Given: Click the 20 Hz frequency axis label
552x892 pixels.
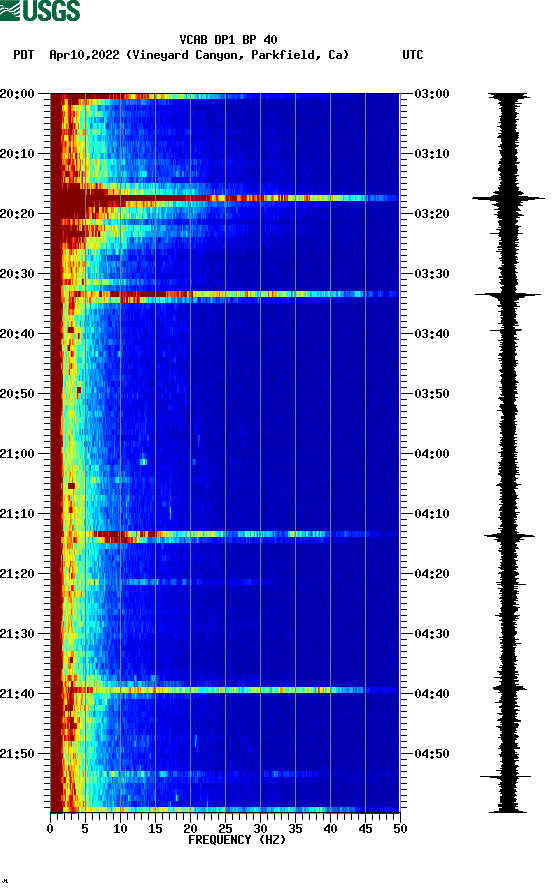Looking at the screenshot, I should pyautogui.click(x=190, y=829).
